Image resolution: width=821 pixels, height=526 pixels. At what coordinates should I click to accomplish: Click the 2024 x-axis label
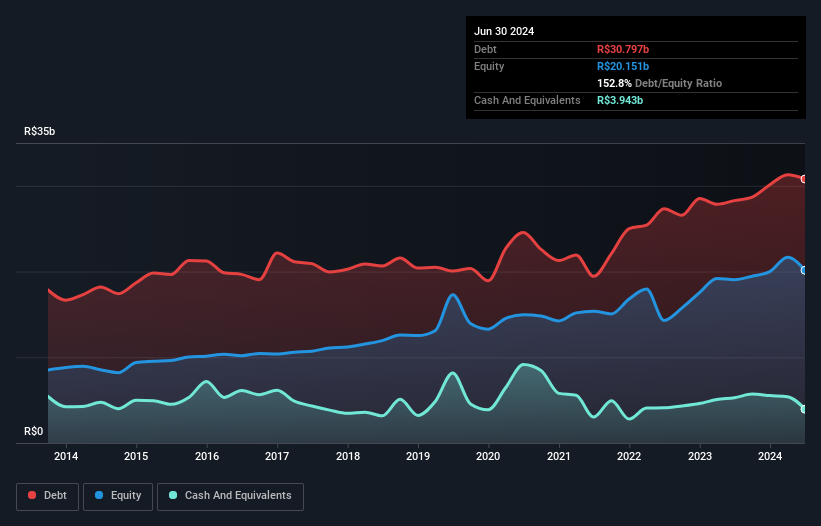point(770,456)
